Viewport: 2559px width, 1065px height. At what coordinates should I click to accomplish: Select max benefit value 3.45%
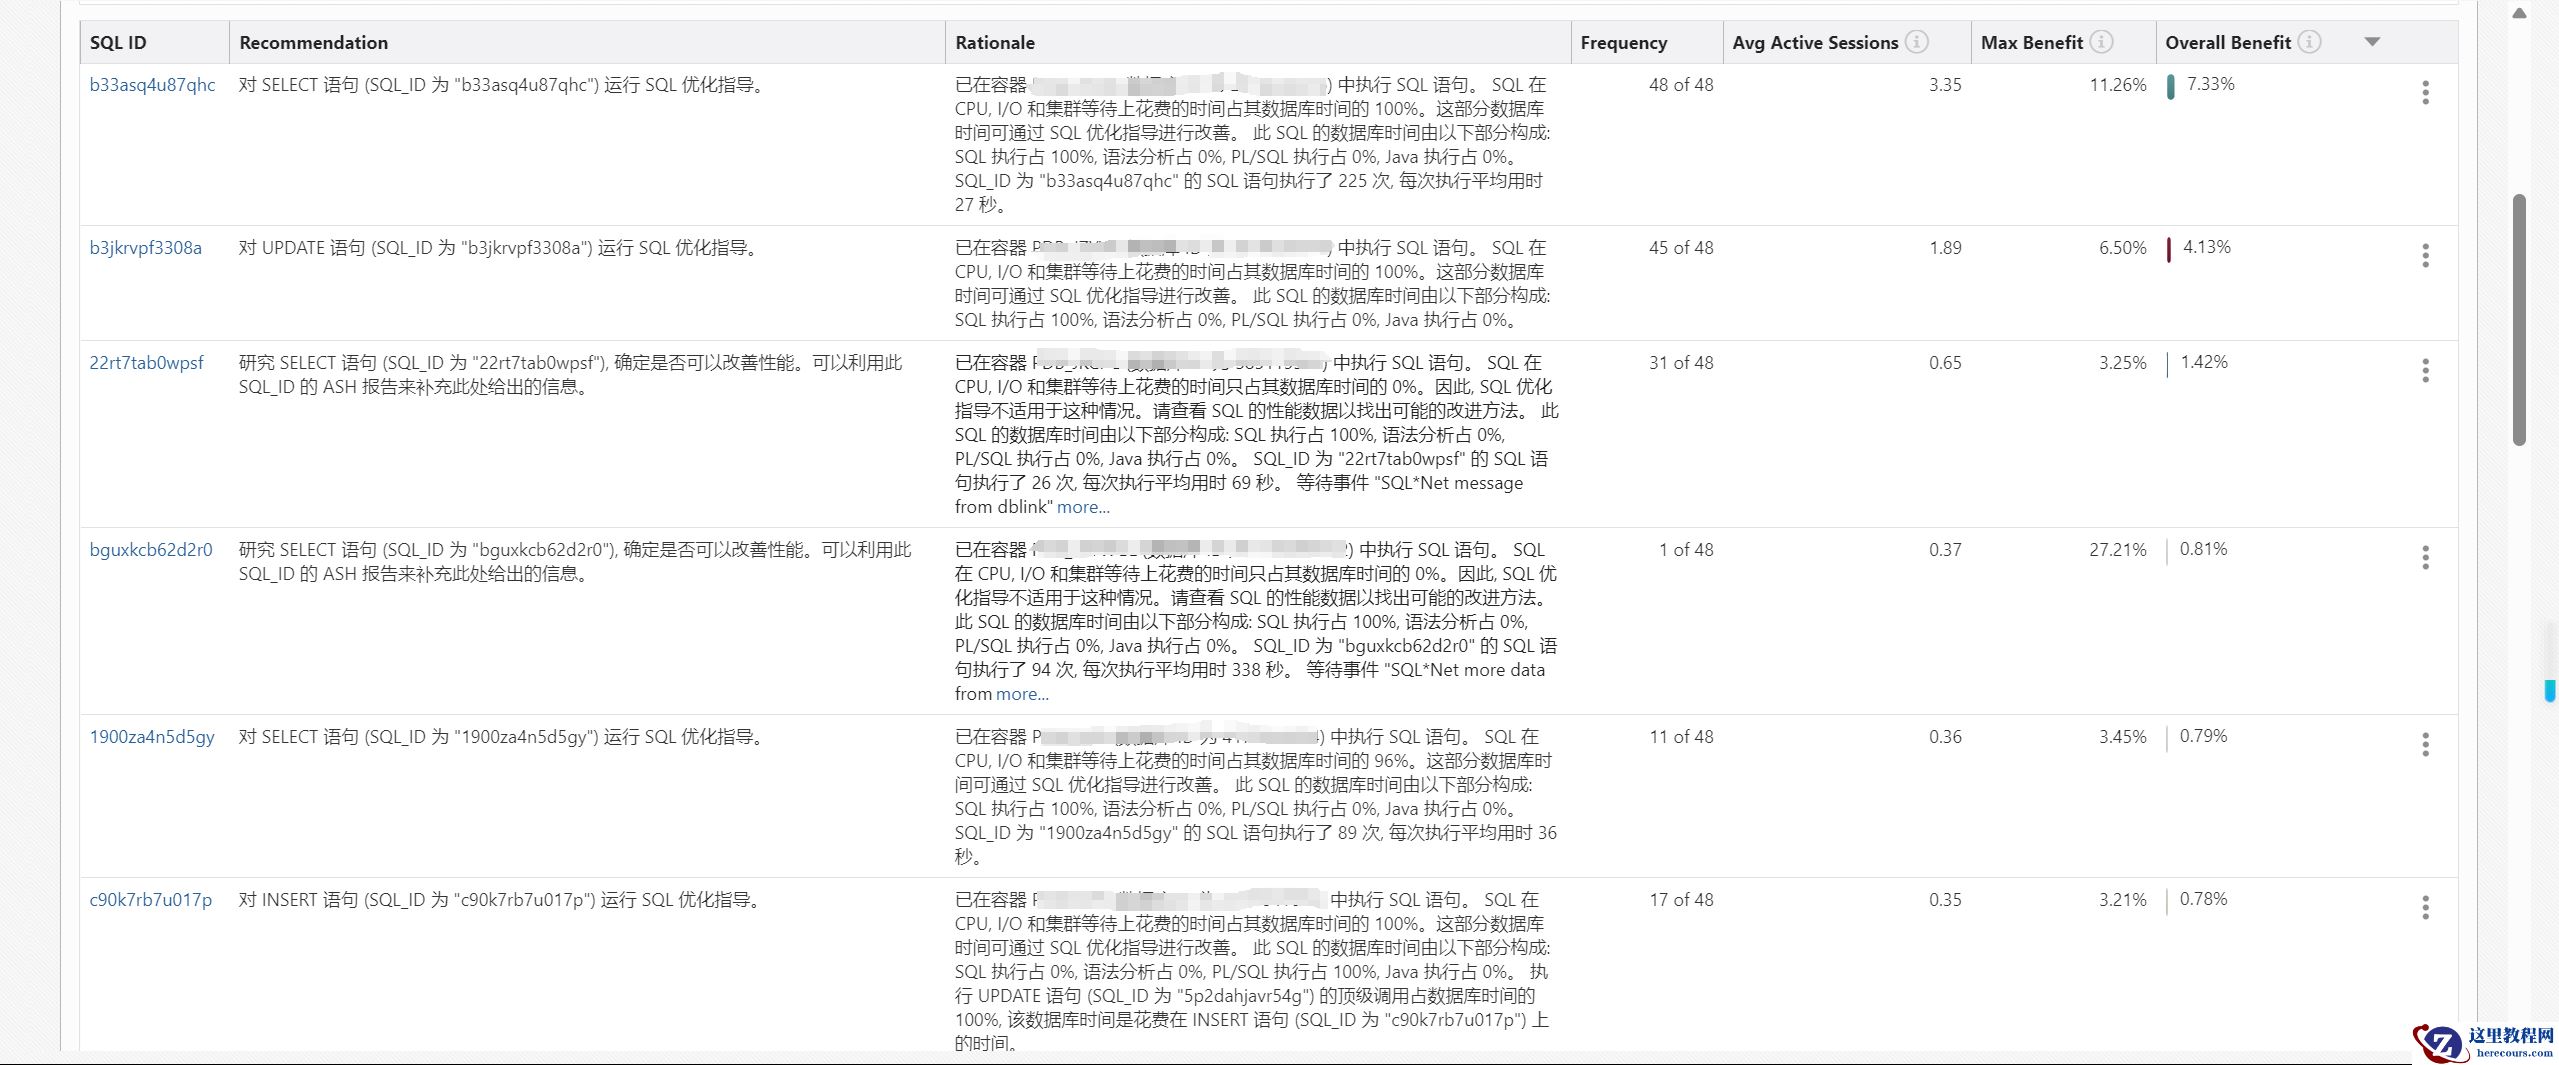point(2123,737)
